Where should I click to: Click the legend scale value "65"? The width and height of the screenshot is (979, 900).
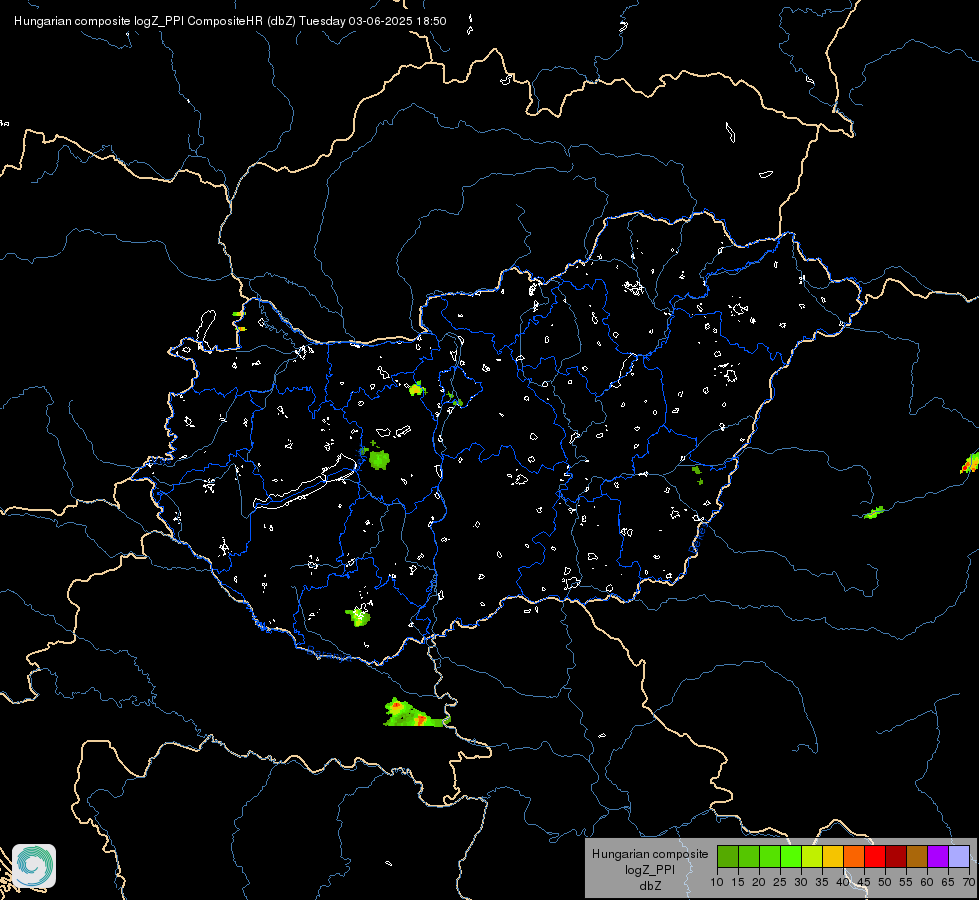coord(948,882)
